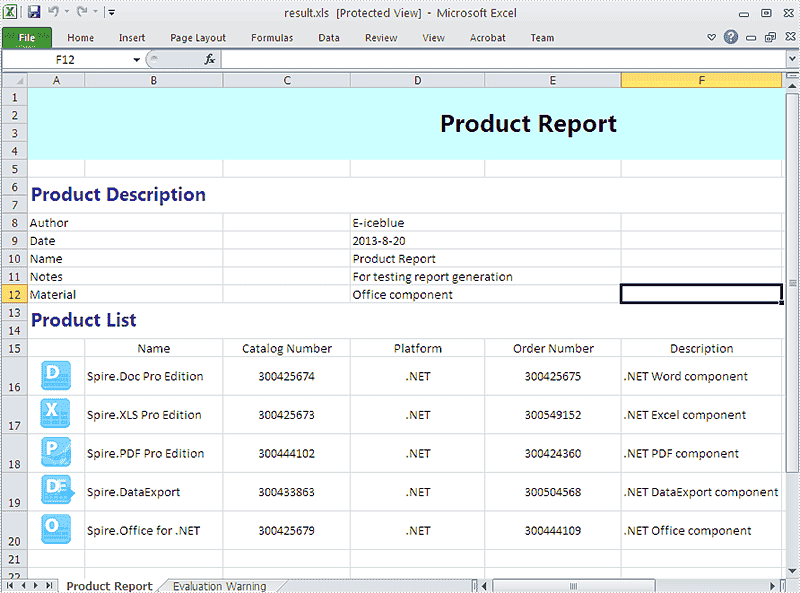Open the File tab
The image size is (800, 593).
[27, 38]
